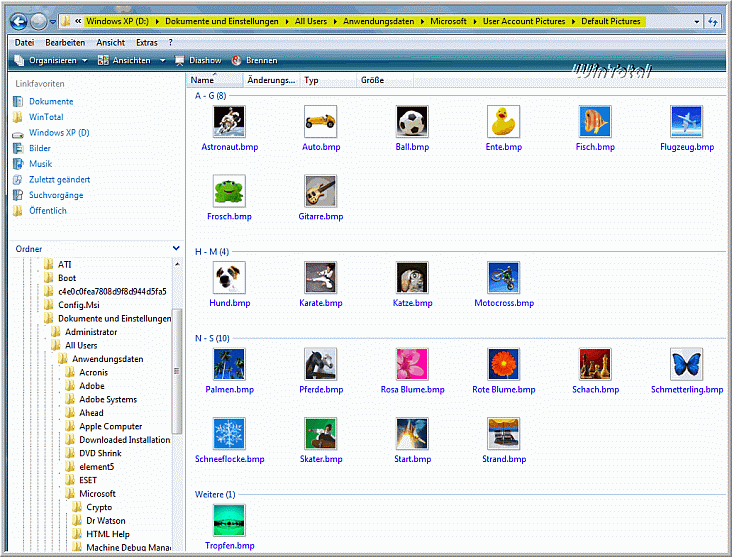Select the Hund.bmp dog icon
The height and width of the screenshot is (557, 732).
[x=229, y=277]
